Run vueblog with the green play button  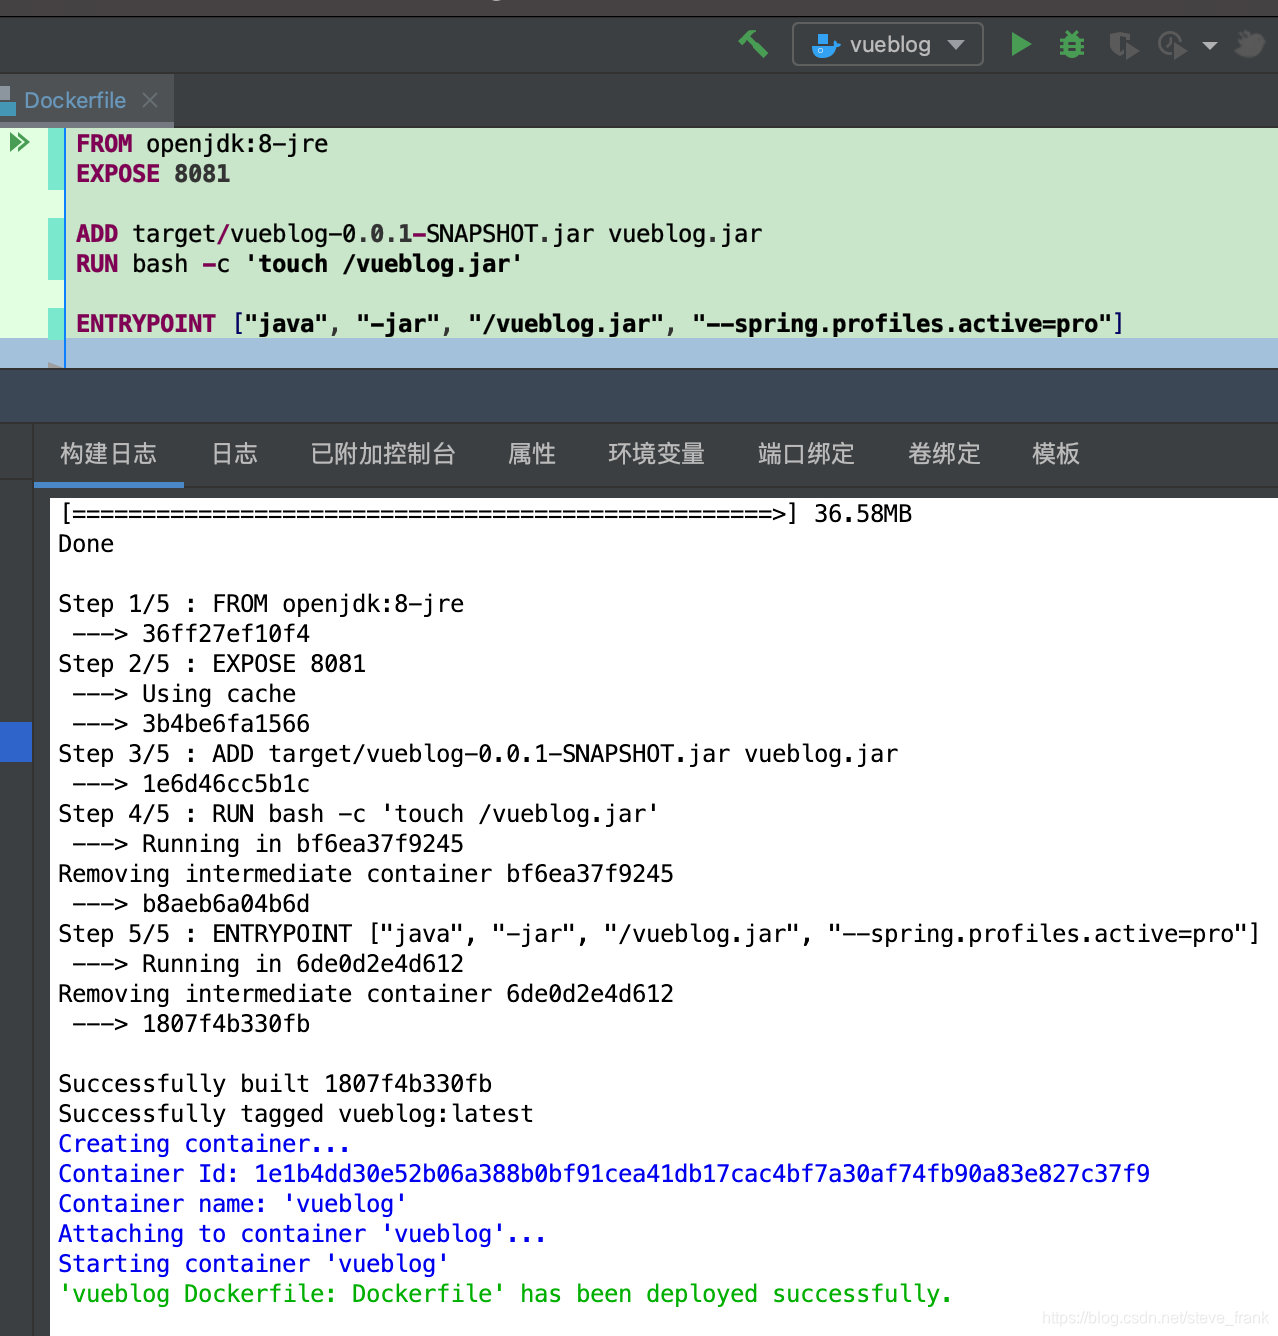coord(1020,44)
